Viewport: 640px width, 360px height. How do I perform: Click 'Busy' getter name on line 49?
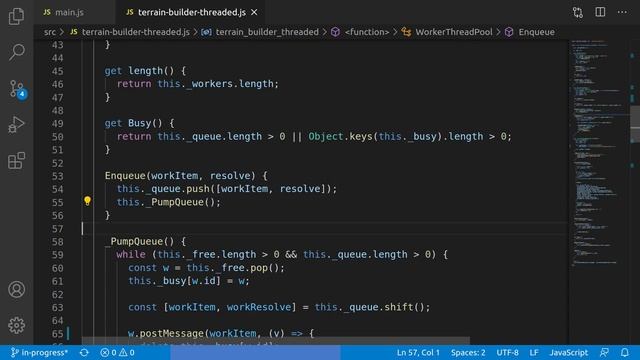click(139, 123)
